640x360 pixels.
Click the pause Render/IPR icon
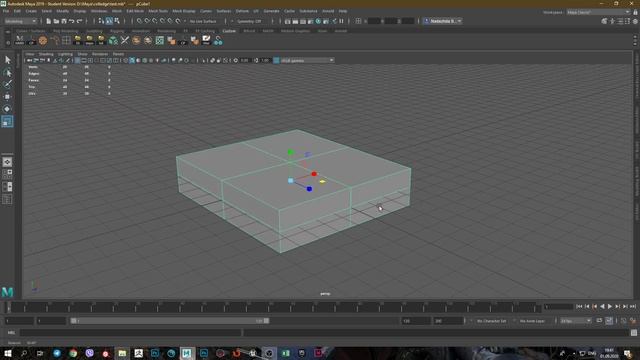tap(342, 21)
